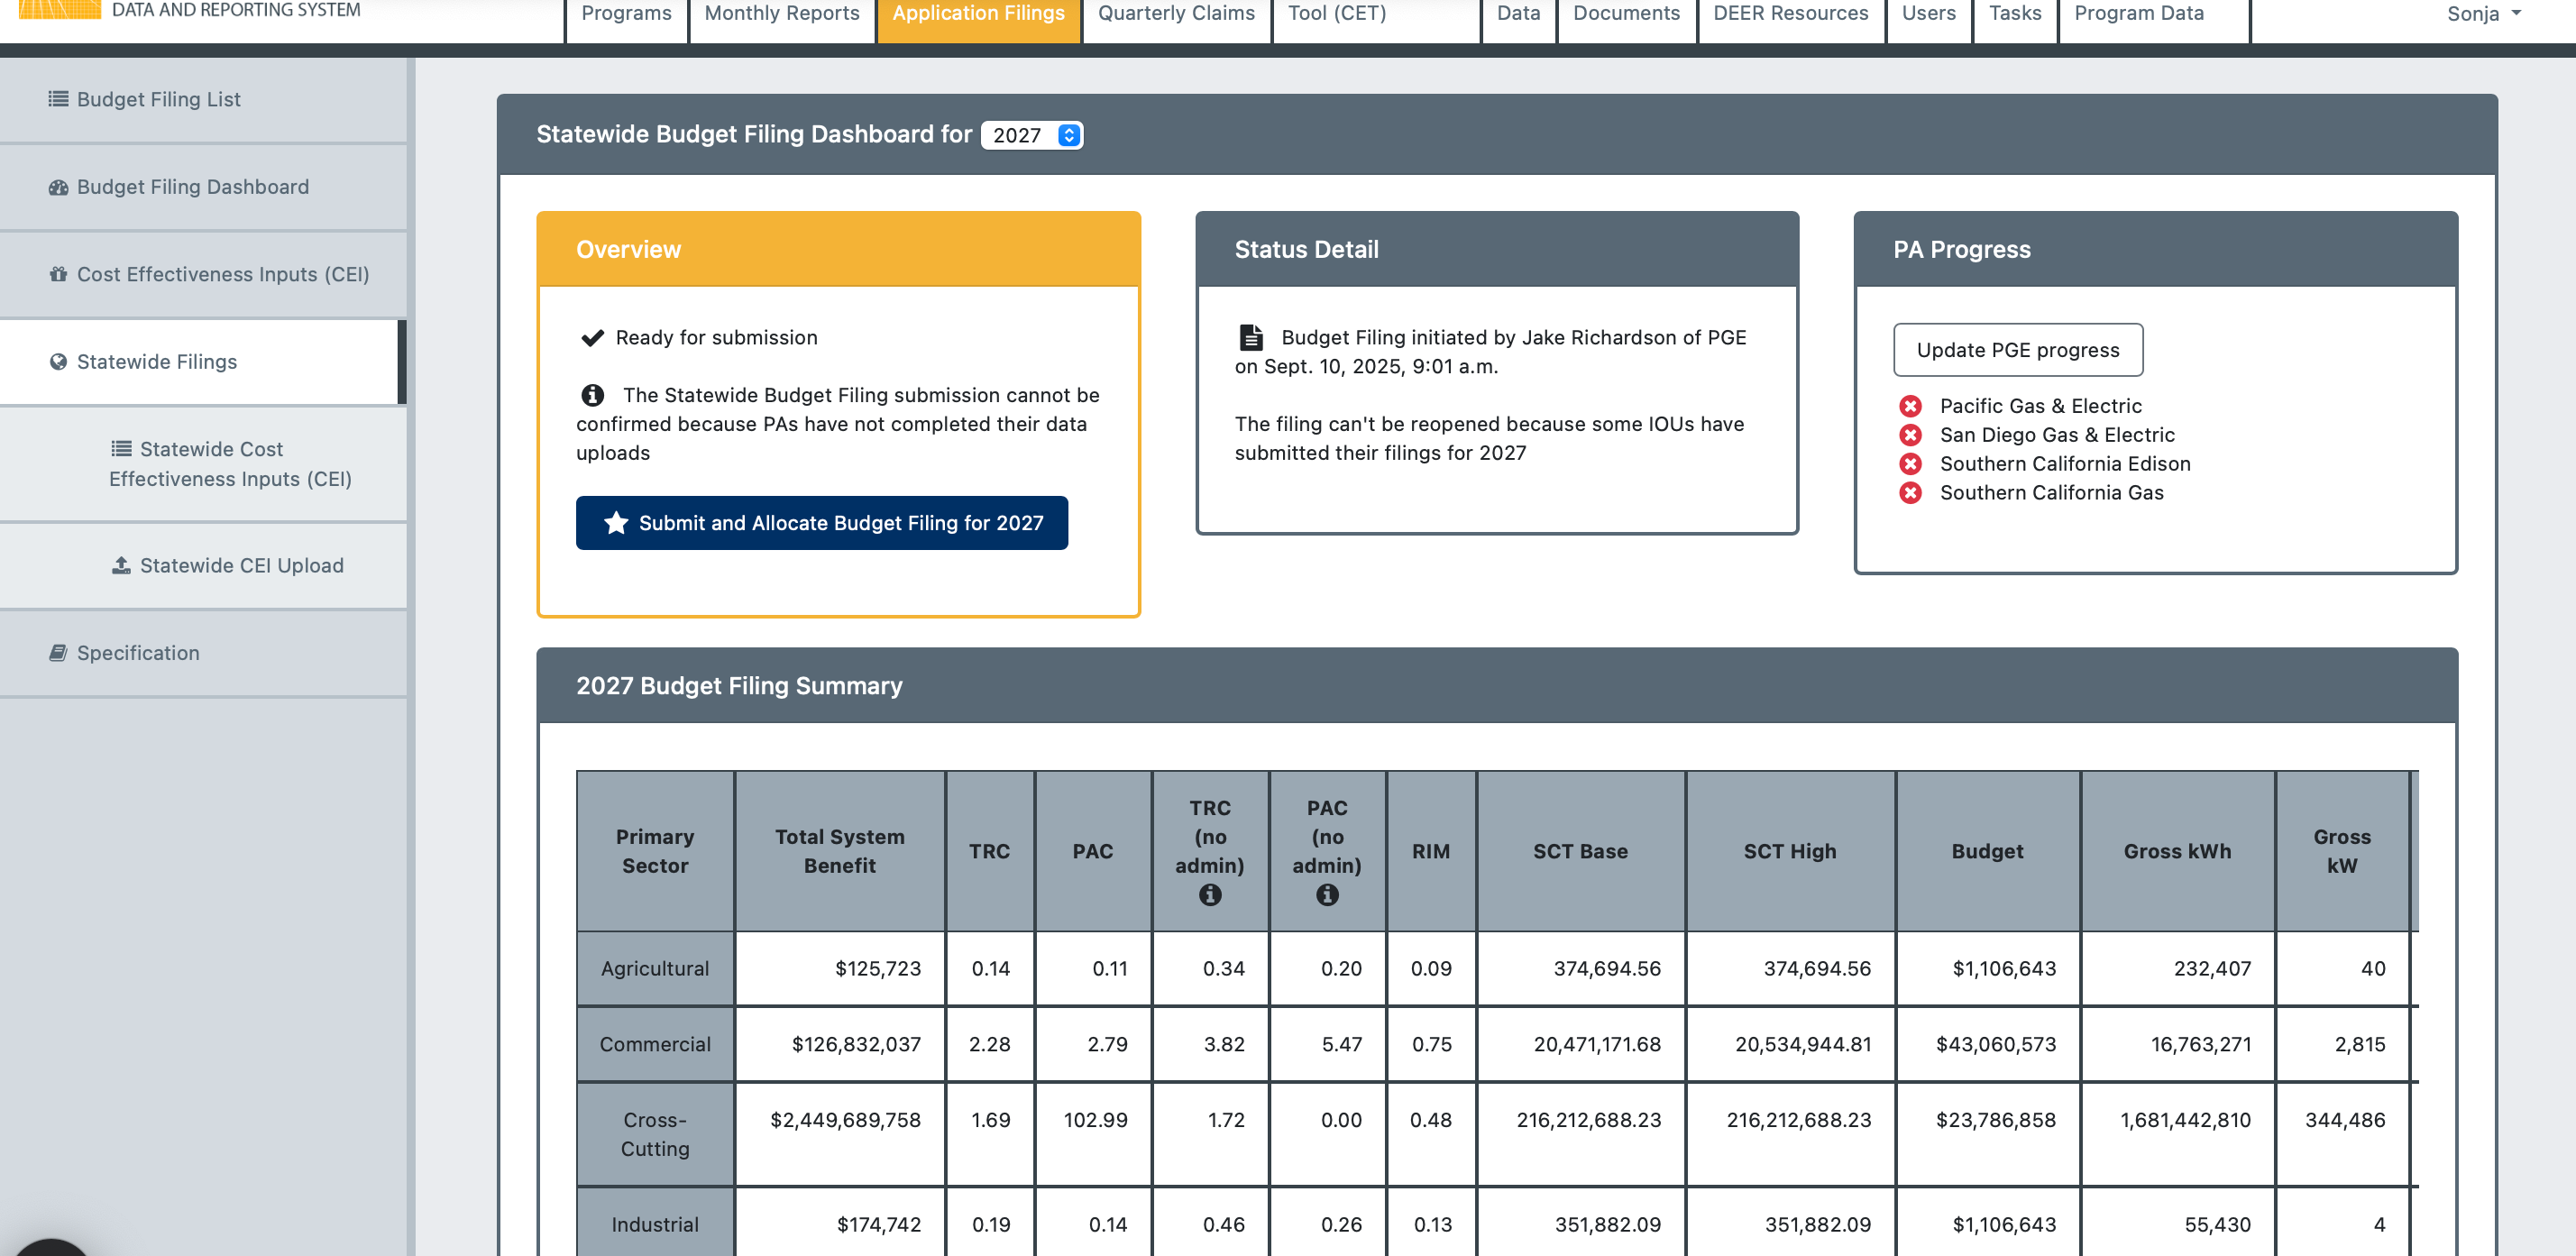Screen dimensions: 2576x1256
Task: Click the 2027 Budget Filing Summary heading
Action: (x=739, y=686)
